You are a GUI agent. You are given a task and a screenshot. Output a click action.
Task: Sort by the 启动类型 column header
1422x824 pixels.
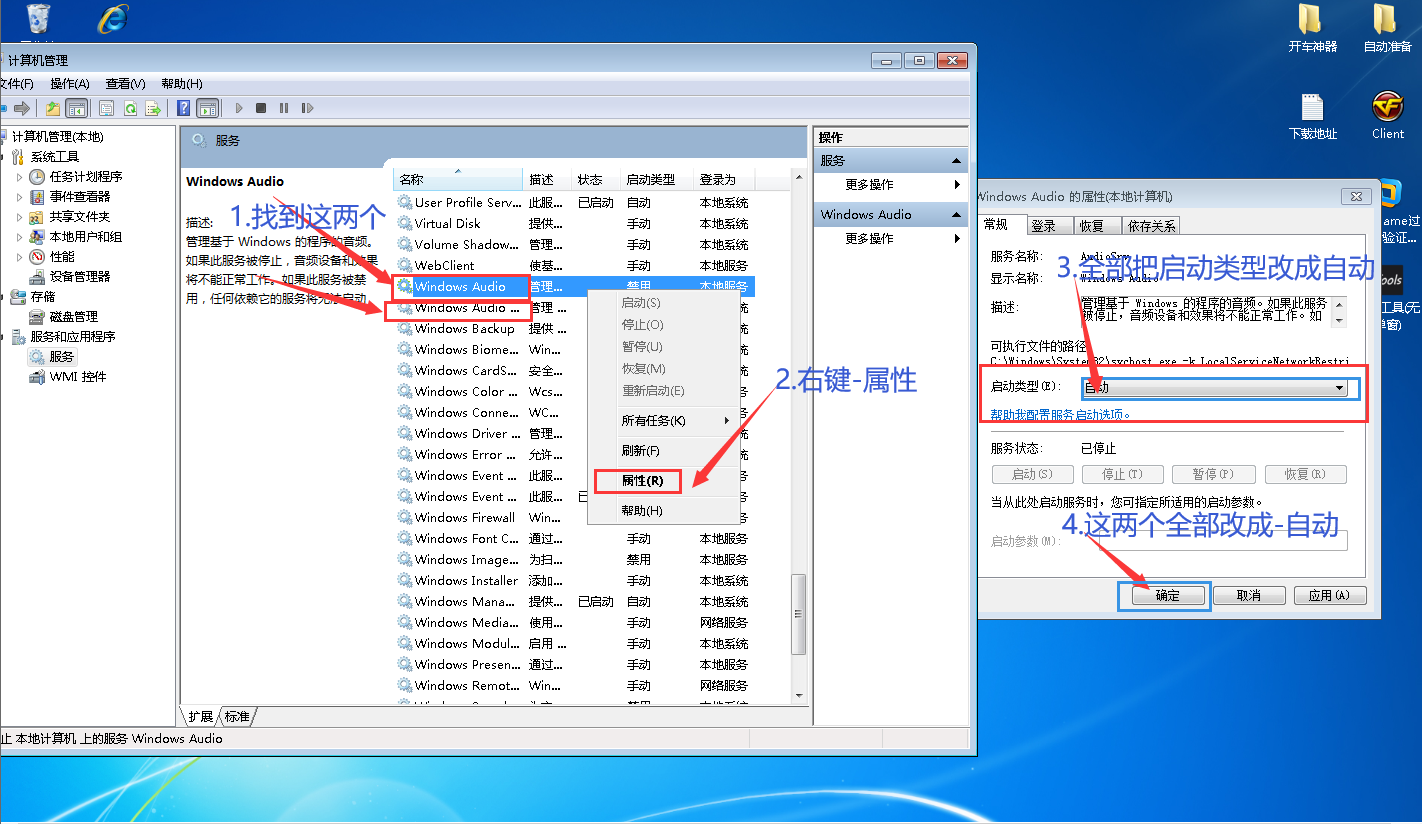click(x=657, y=180)
